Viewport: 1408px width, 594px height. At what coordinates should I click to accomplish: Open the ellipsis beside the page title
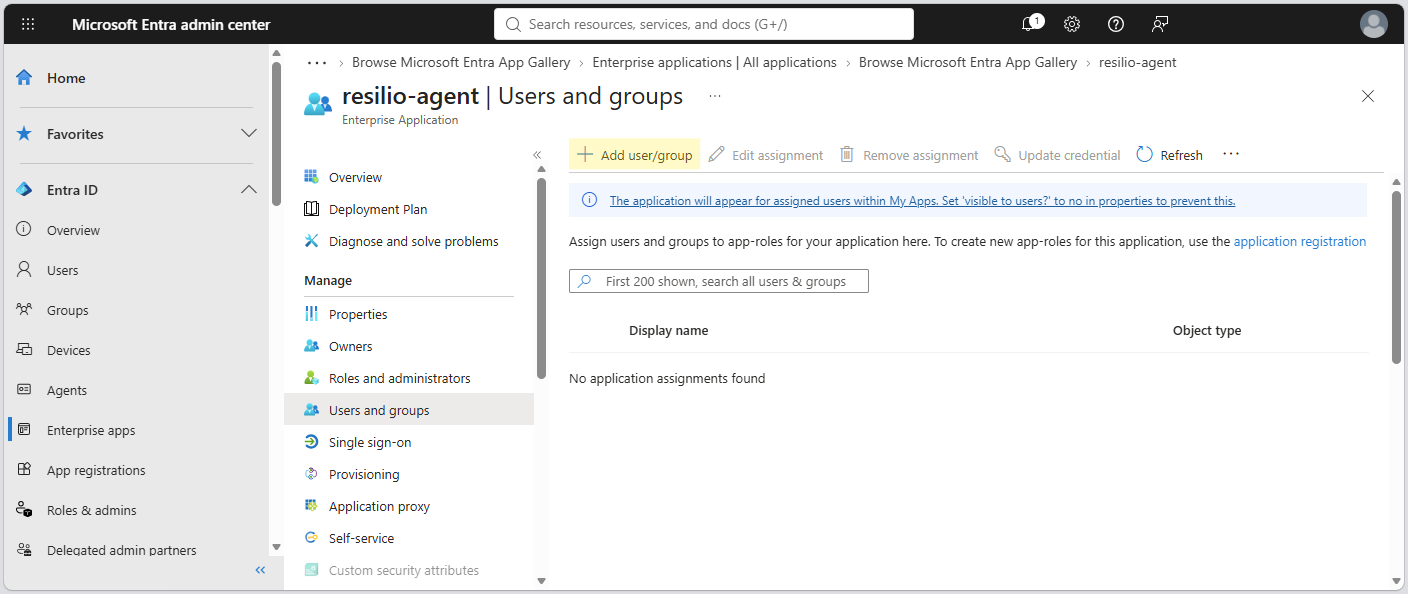(x=714, y=96)
